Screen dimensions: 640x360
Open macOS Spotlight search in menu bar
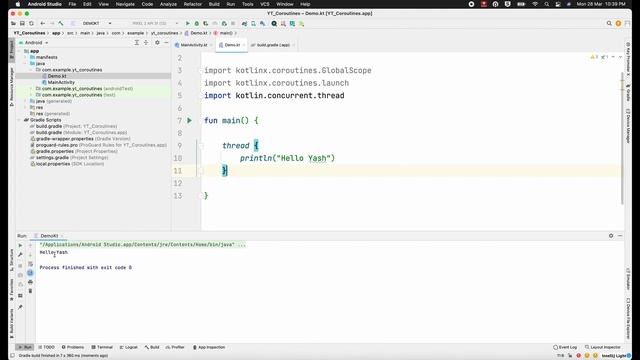[x=547, y=4]
